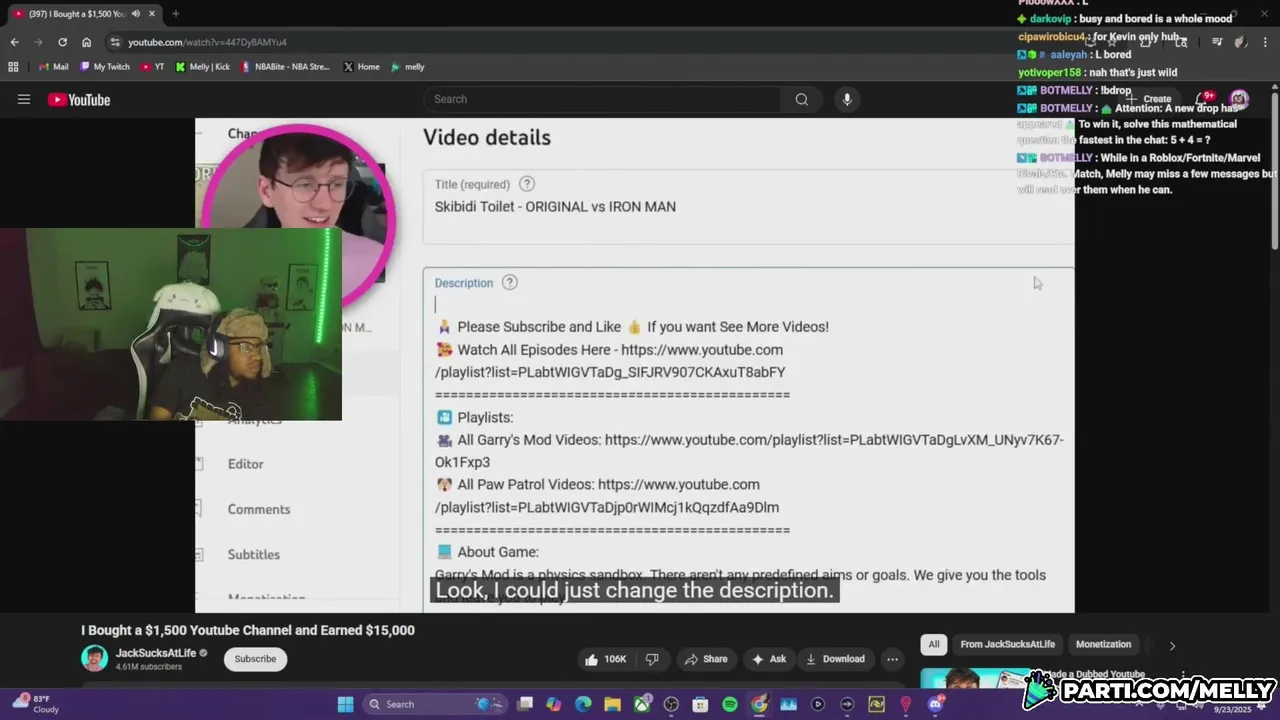Open the melly bookmark
This screenshot has height=720, width=1280.
408,67
